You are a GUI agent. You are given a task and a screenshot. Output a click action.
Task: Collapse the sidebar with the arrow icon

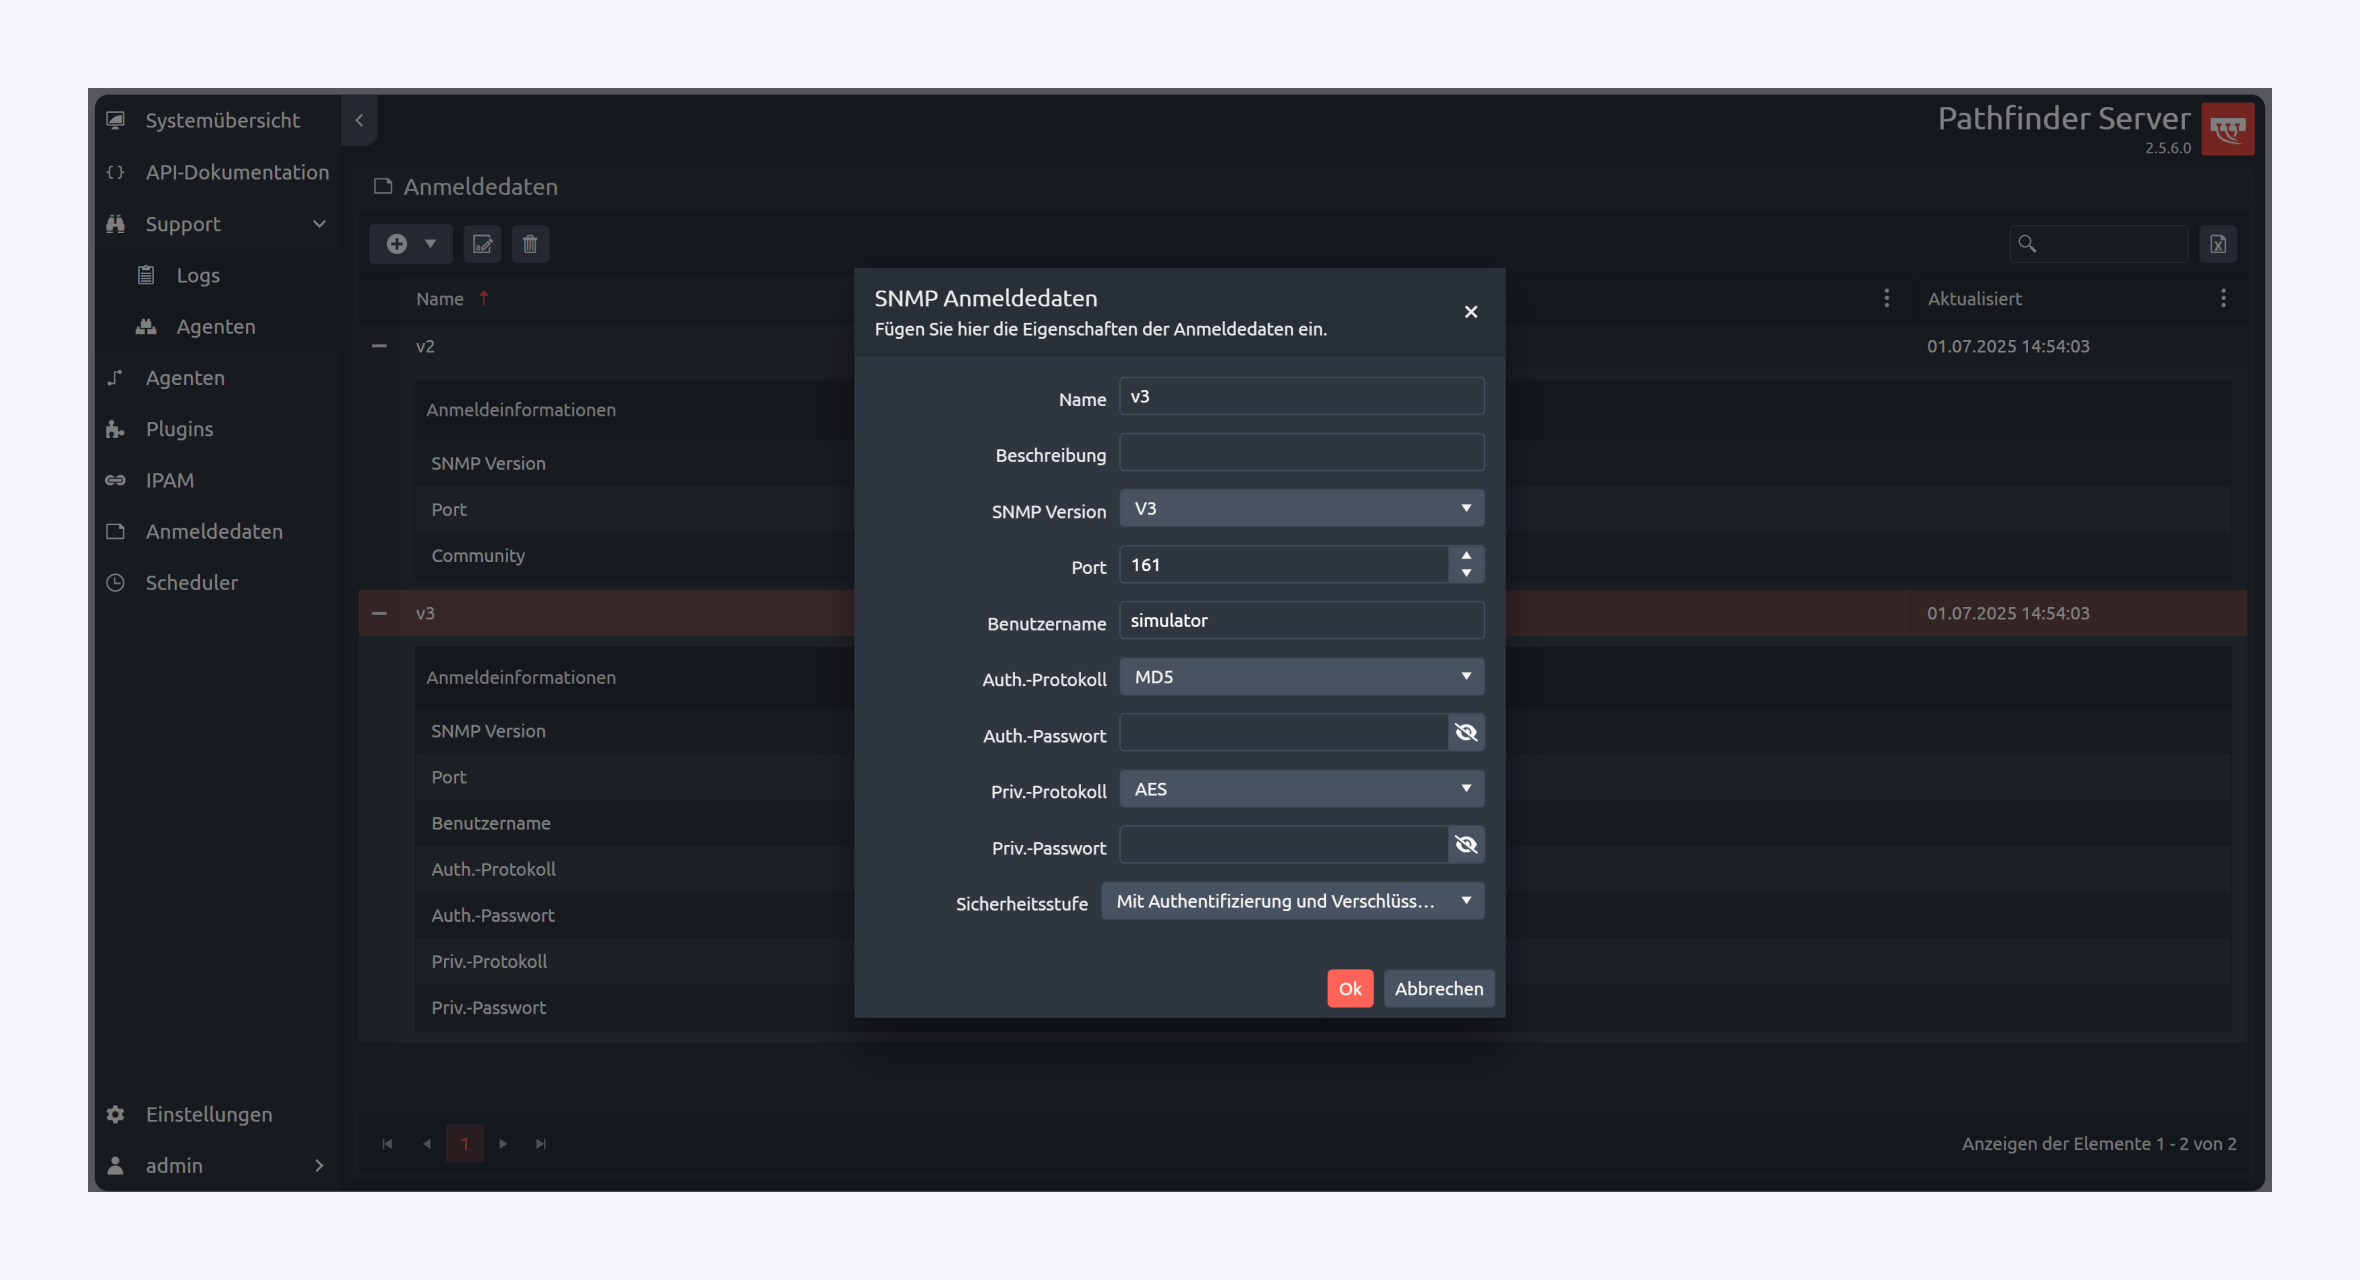(x=359, y=120)
